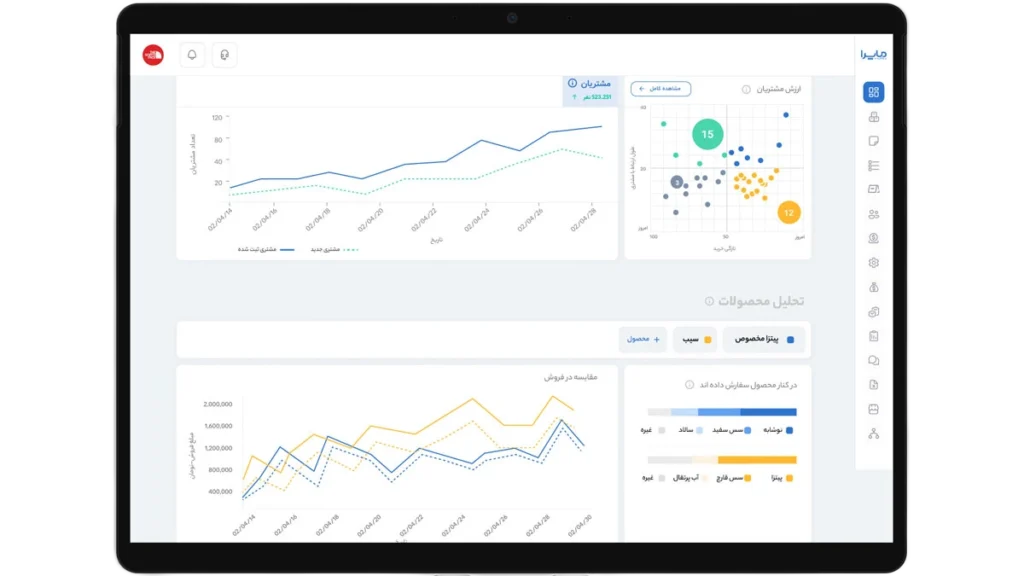Image resolution: width=1024 pixels, height=576 pixels.
Task: Open the sticky note icon in sidebar
Action: coord(873,141)
